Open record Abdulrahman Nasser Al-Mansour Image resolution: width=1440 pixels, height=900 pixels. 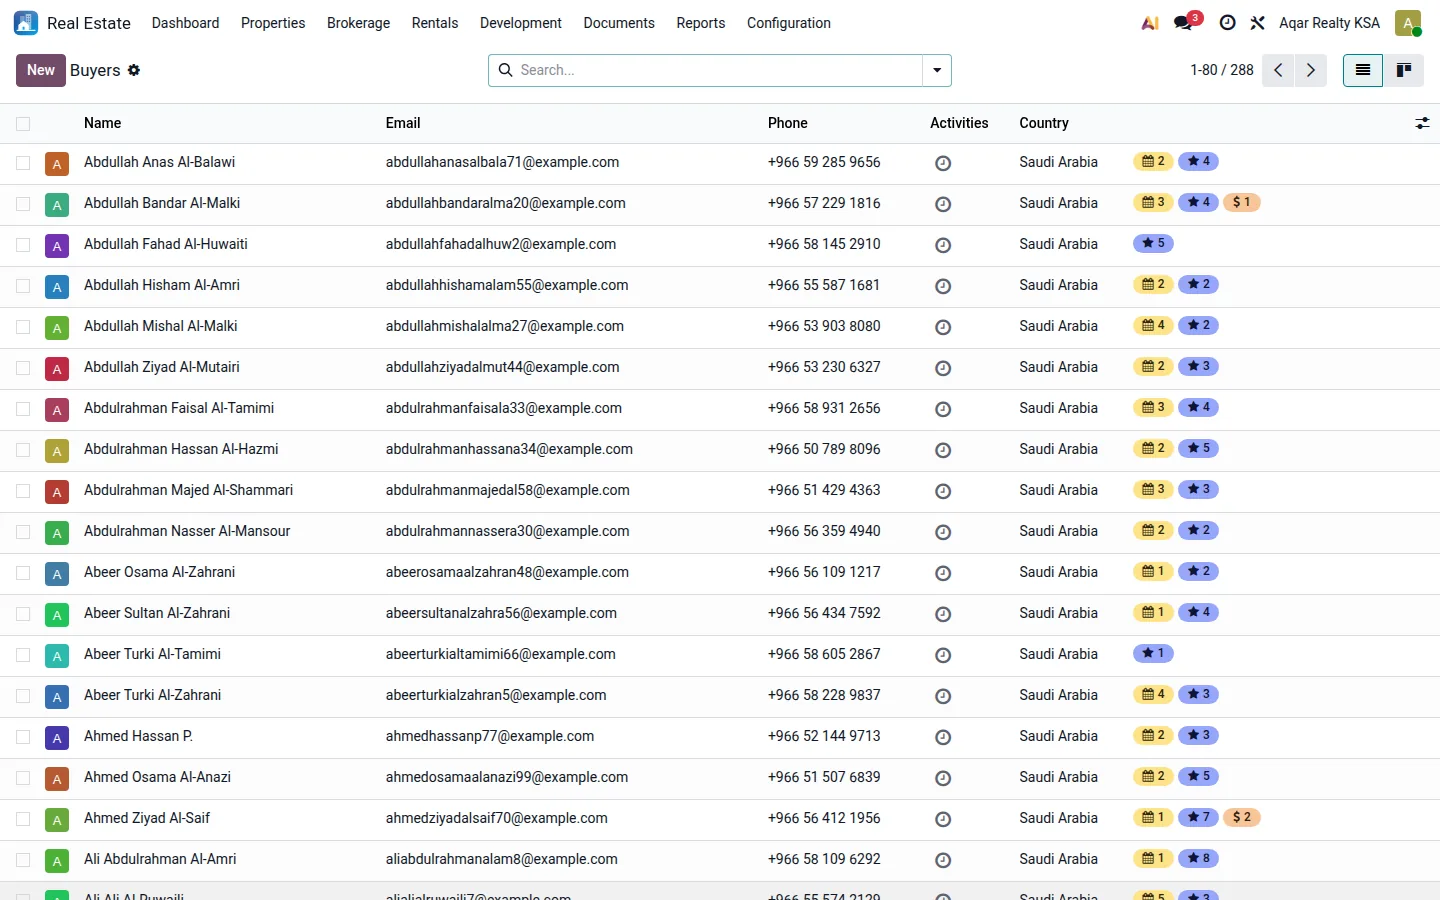(187, 531)
